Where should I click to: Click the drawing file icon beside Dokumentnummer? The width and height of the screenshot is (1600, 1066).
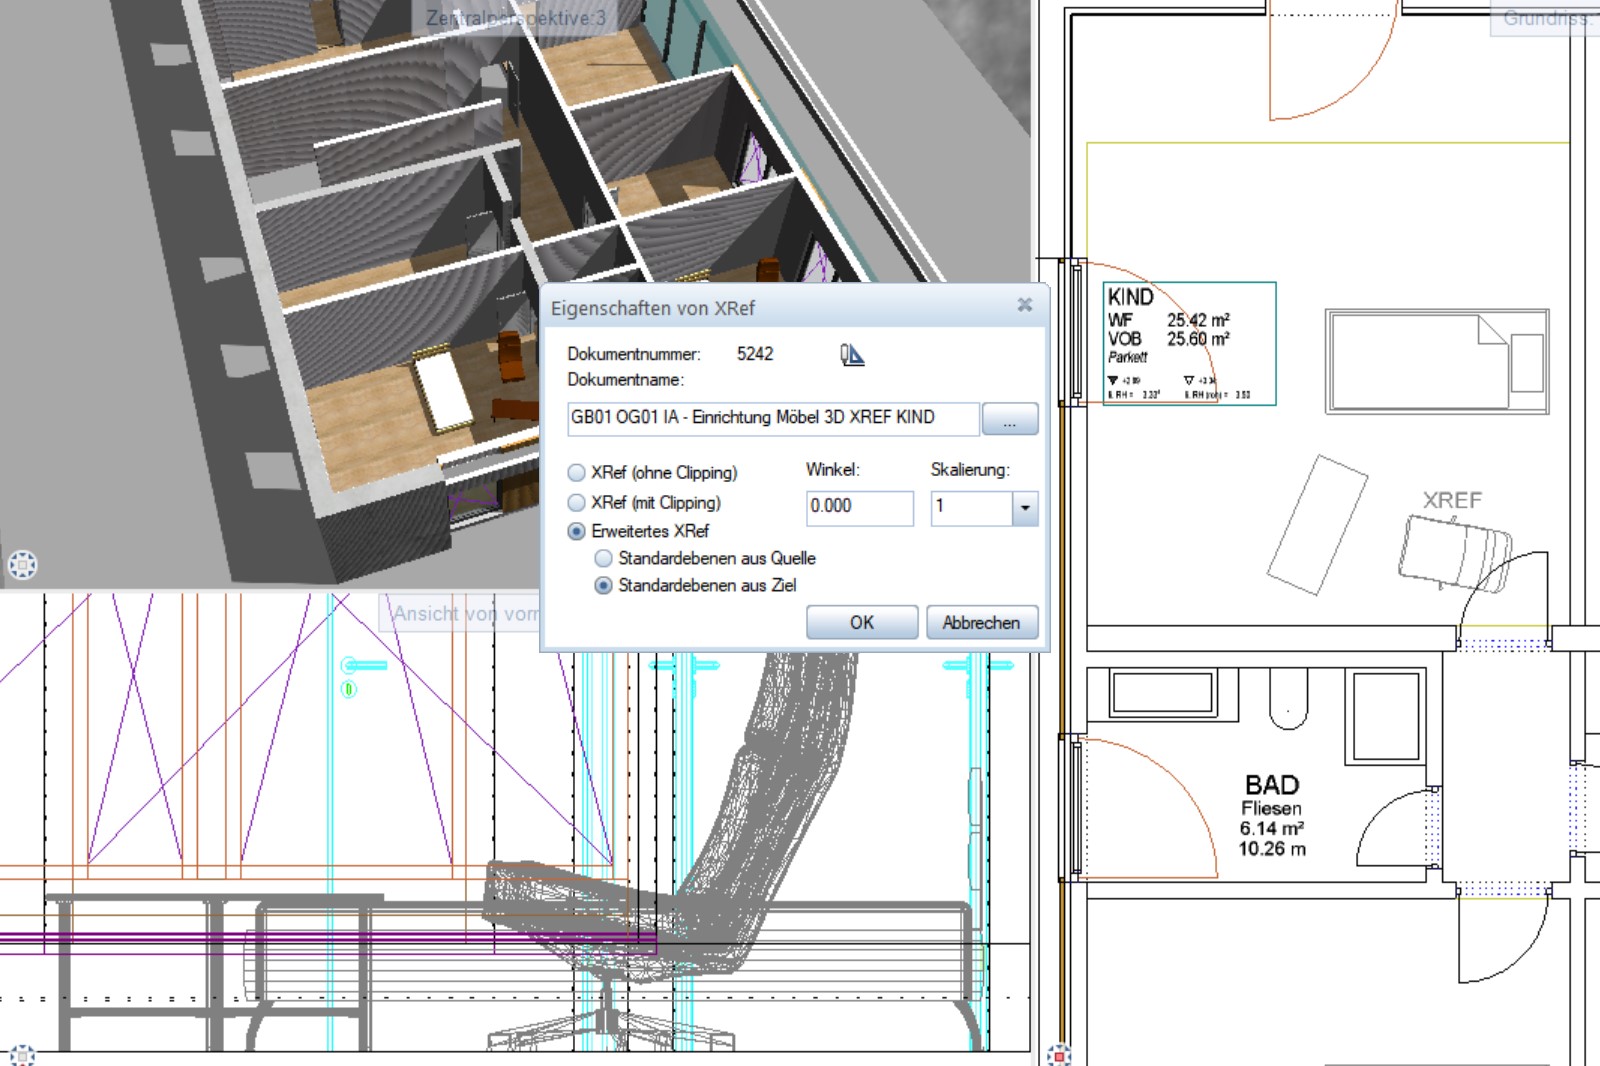pyautogui.click(x=852, y=355)
